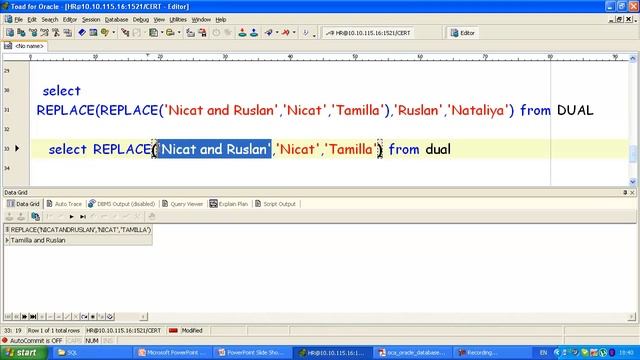This screenshot has width=640, height=360.
Task: Click the line 33 gutter arrow marker
Action: (x=17, y=148)
